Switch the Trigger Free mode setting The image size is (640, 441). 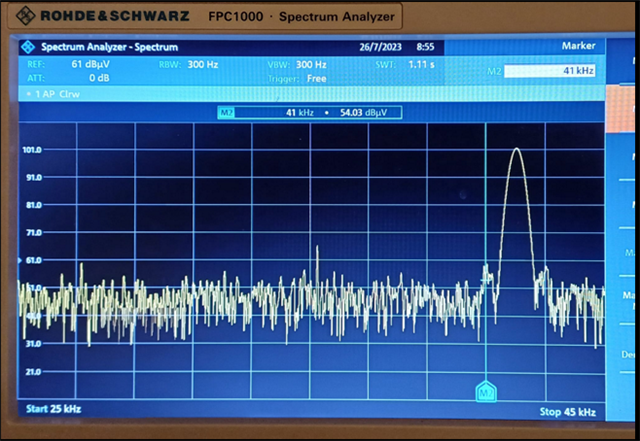(297, 78)
